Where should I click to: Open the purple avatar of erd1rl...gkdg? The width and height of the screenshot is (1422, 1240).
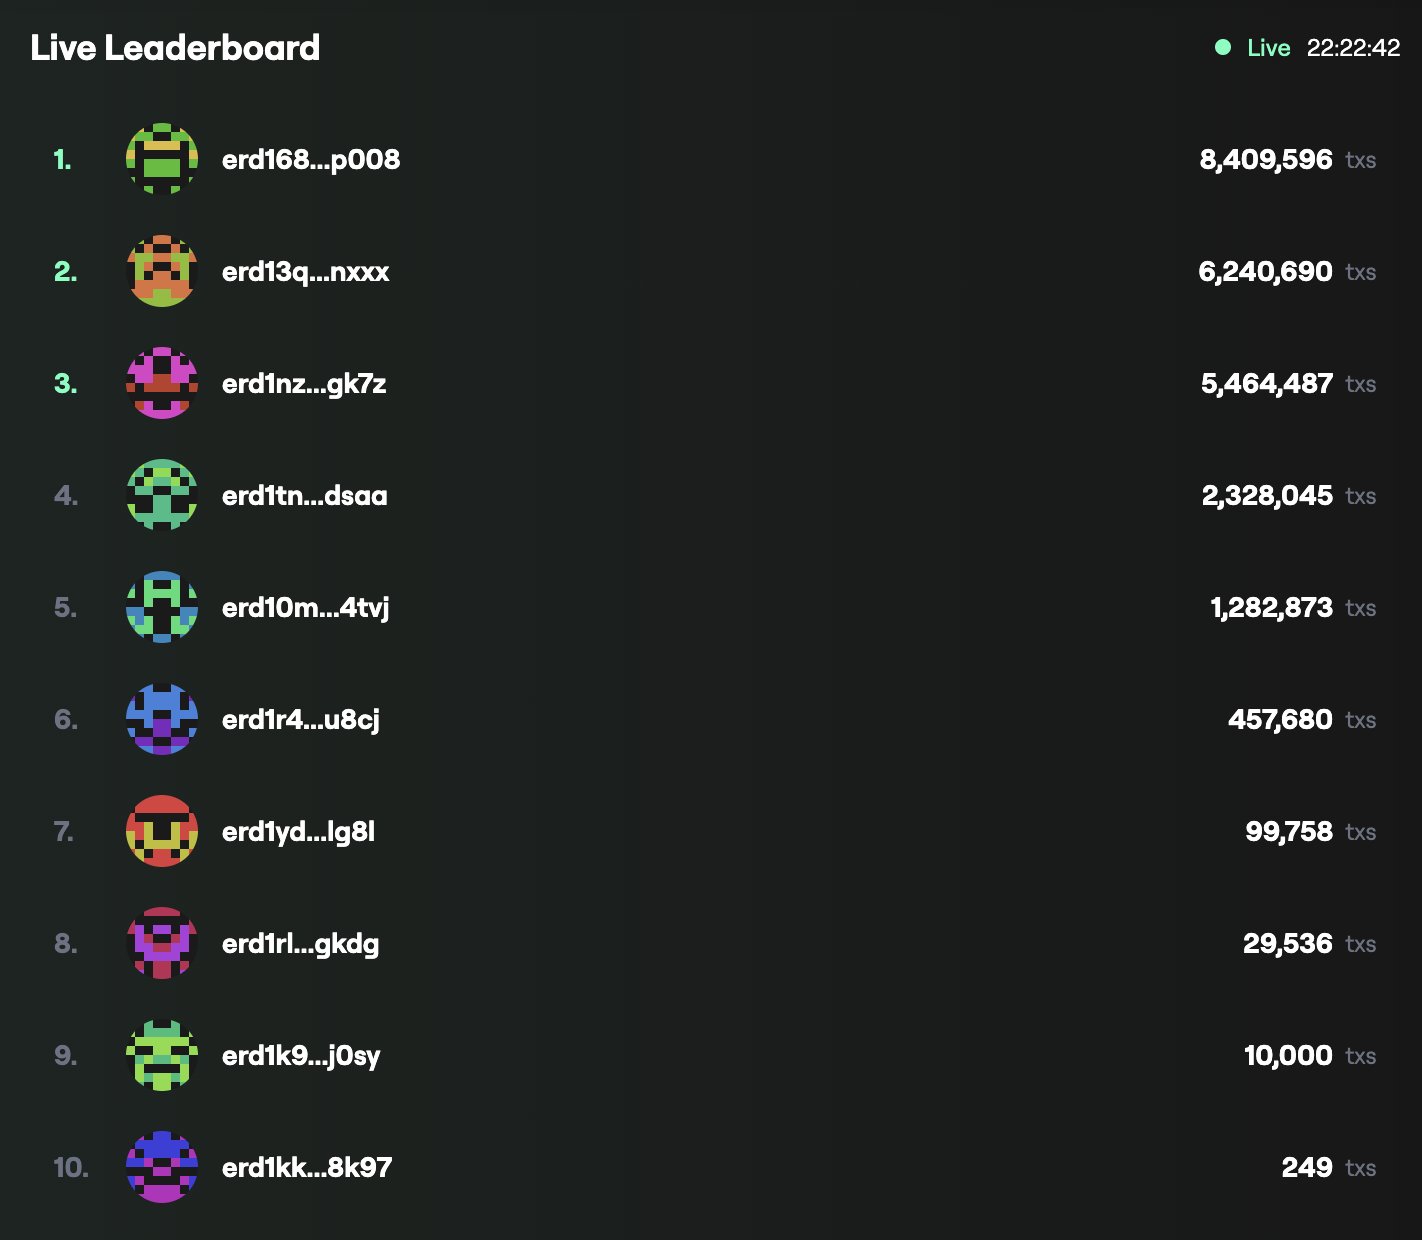162,943
